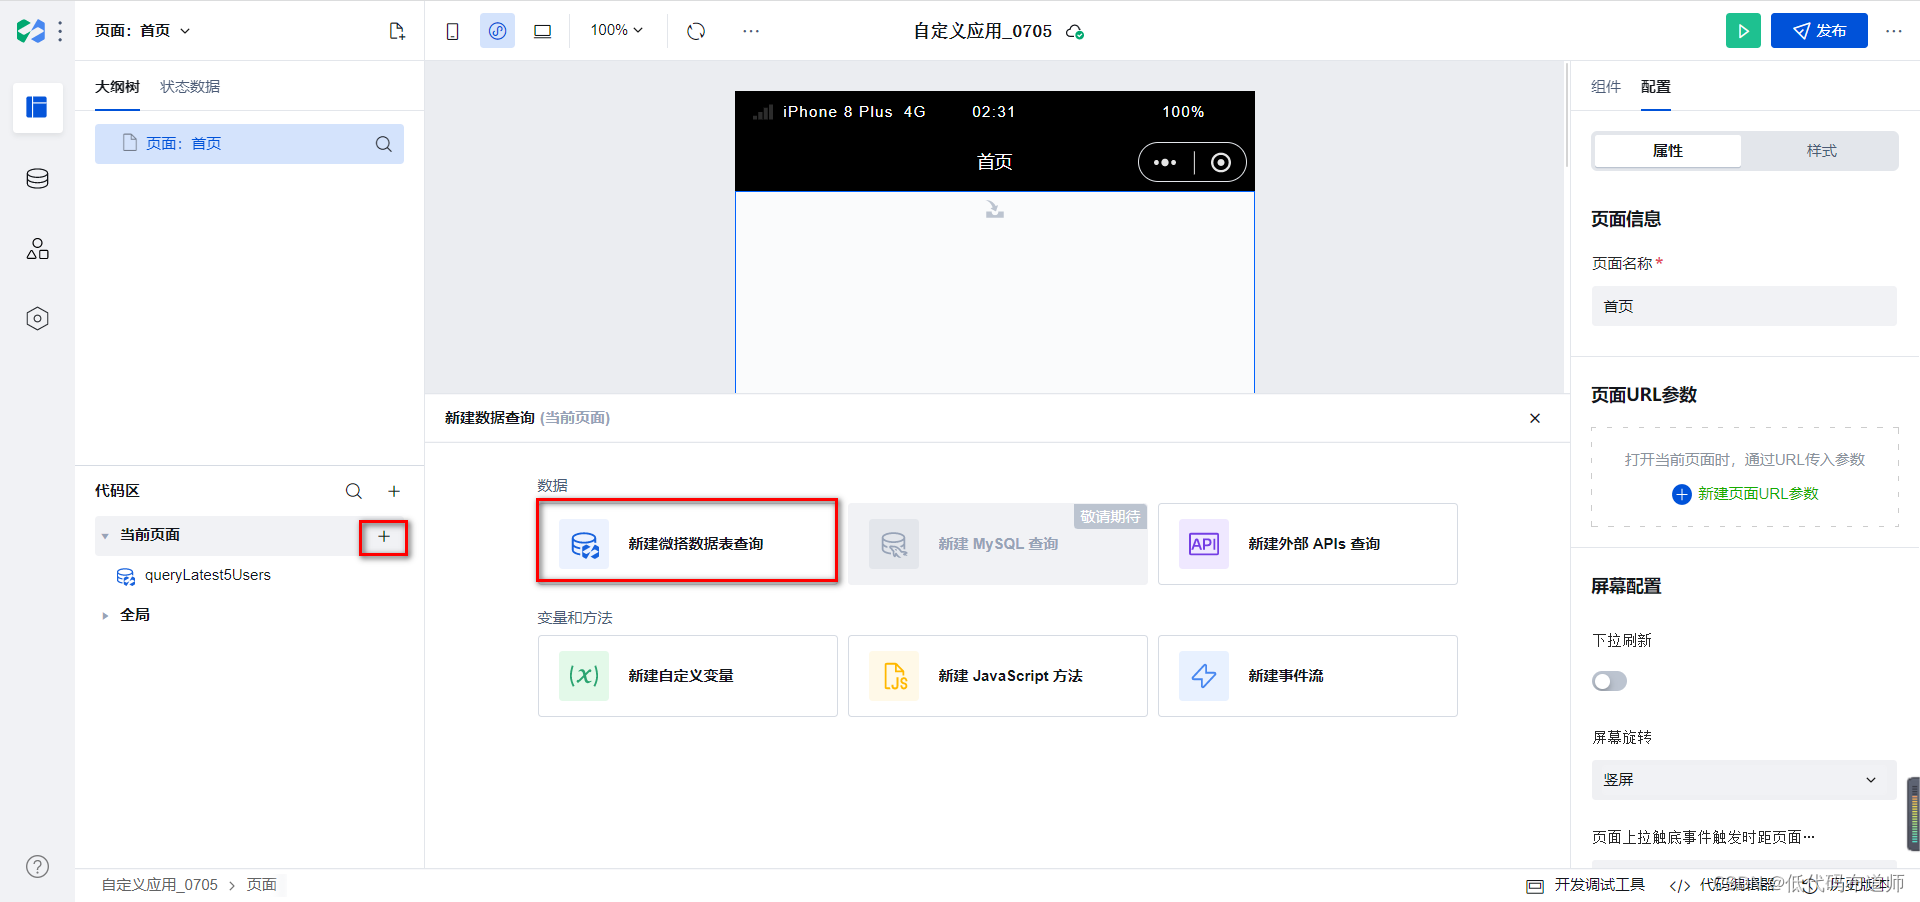Open the screen rotation 竖屏 dropdown
The height and width of the screenshot is (902, 1920).
pos(1744,780)
